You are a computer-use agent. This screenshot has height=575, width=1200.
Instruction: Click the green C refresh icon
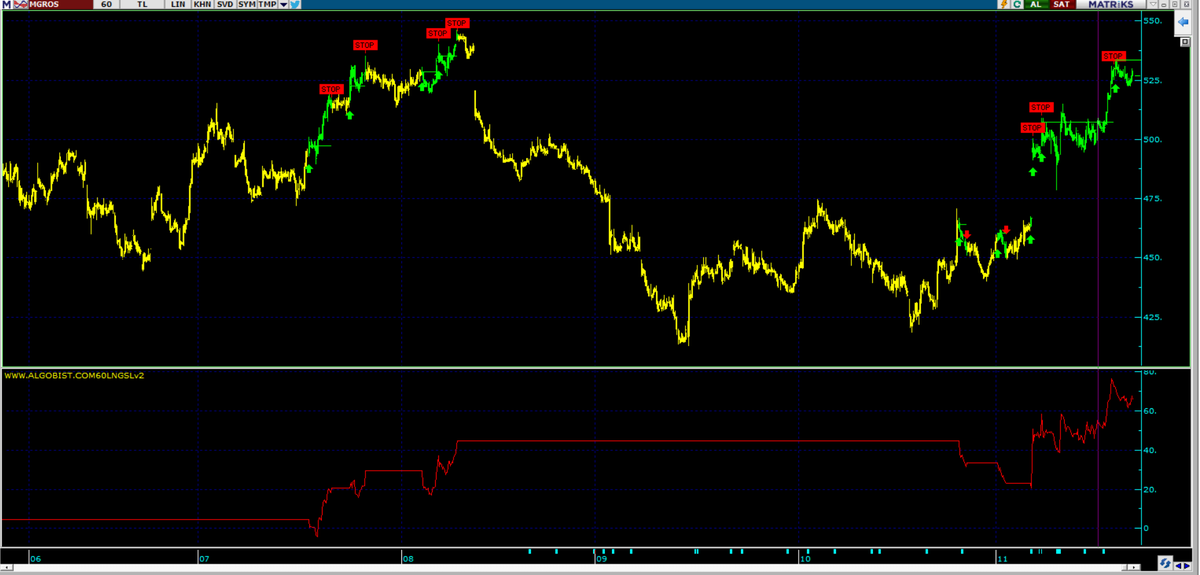click(x=1017, y=4)
